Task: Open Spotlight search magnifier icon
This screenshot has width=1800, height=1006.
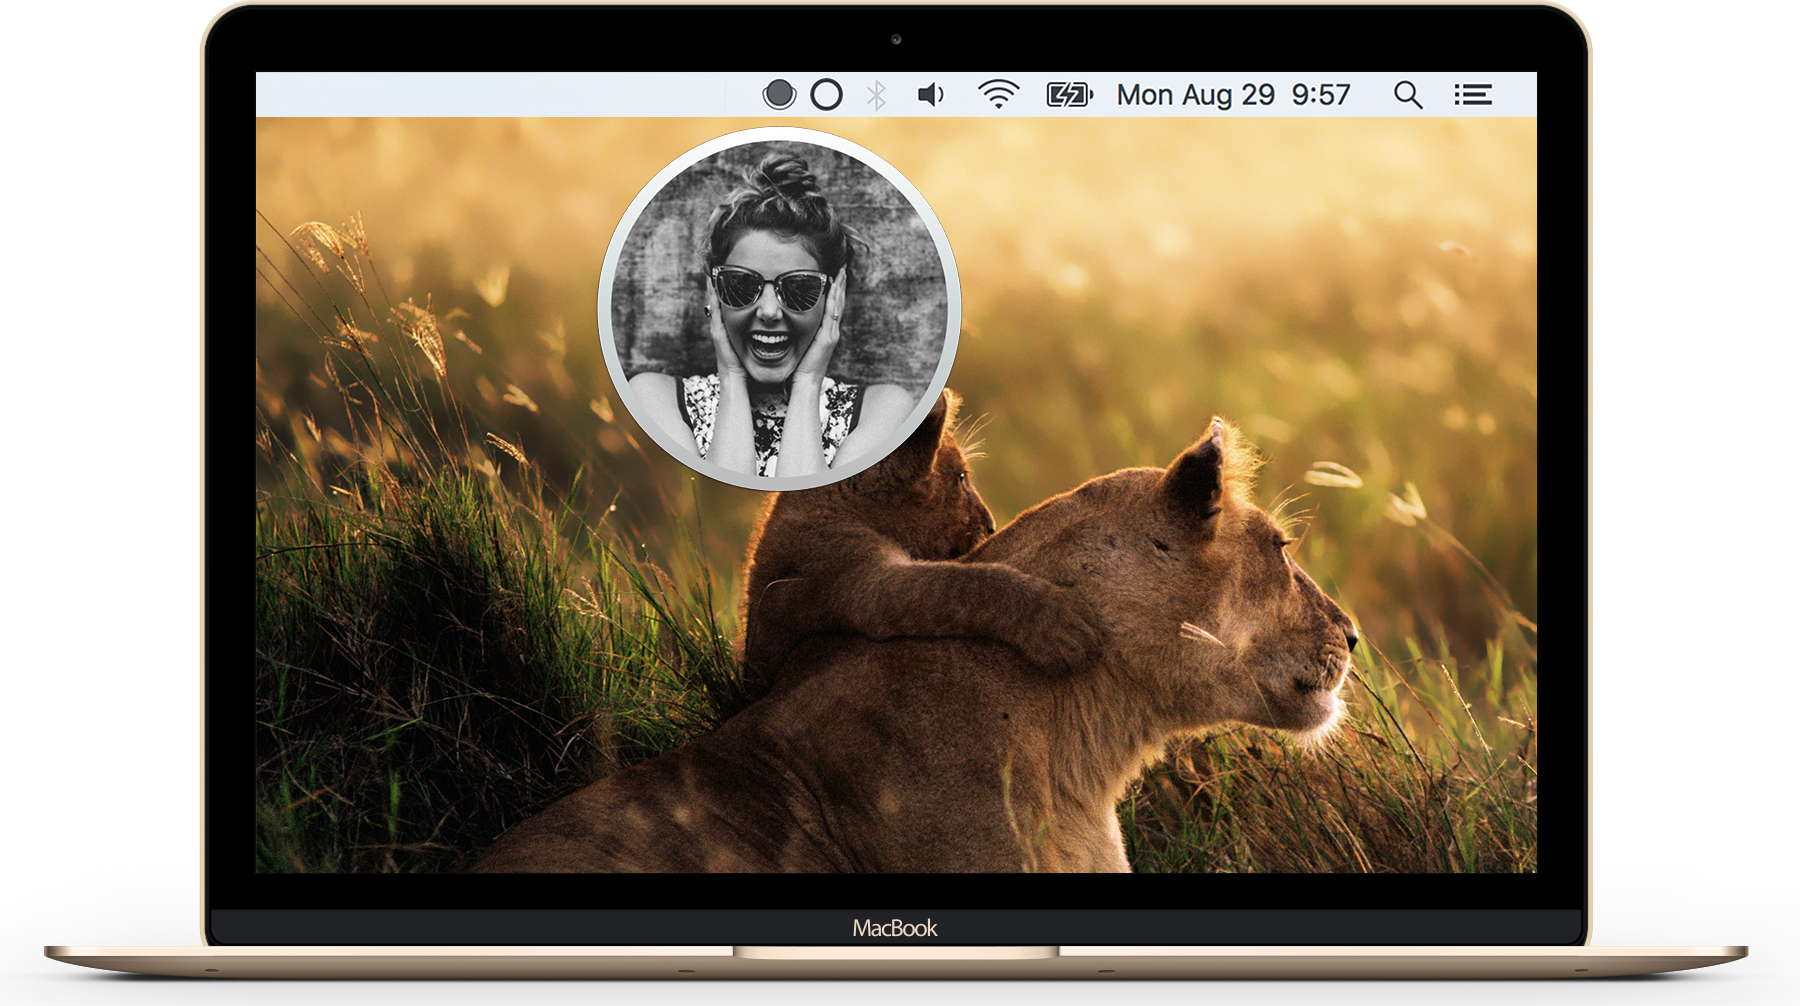Action: pos(1408,95)
